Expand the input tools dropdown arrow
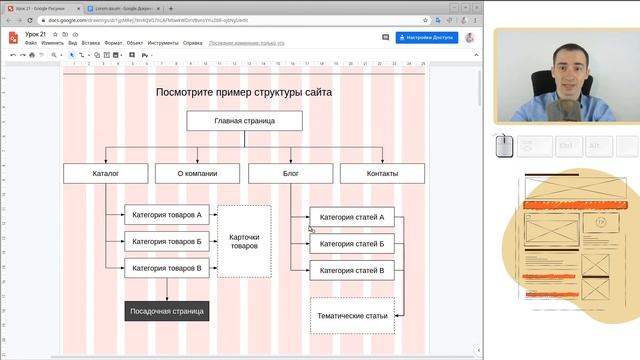 152,56
